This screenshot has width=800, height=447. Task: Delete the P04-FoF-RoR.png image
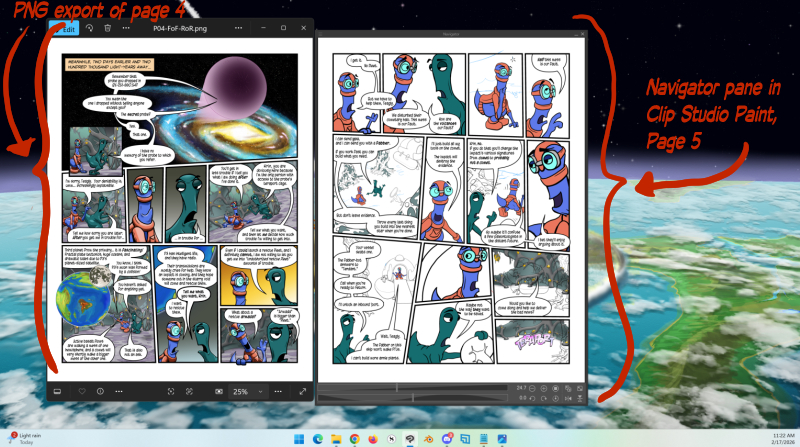(107, 29)
